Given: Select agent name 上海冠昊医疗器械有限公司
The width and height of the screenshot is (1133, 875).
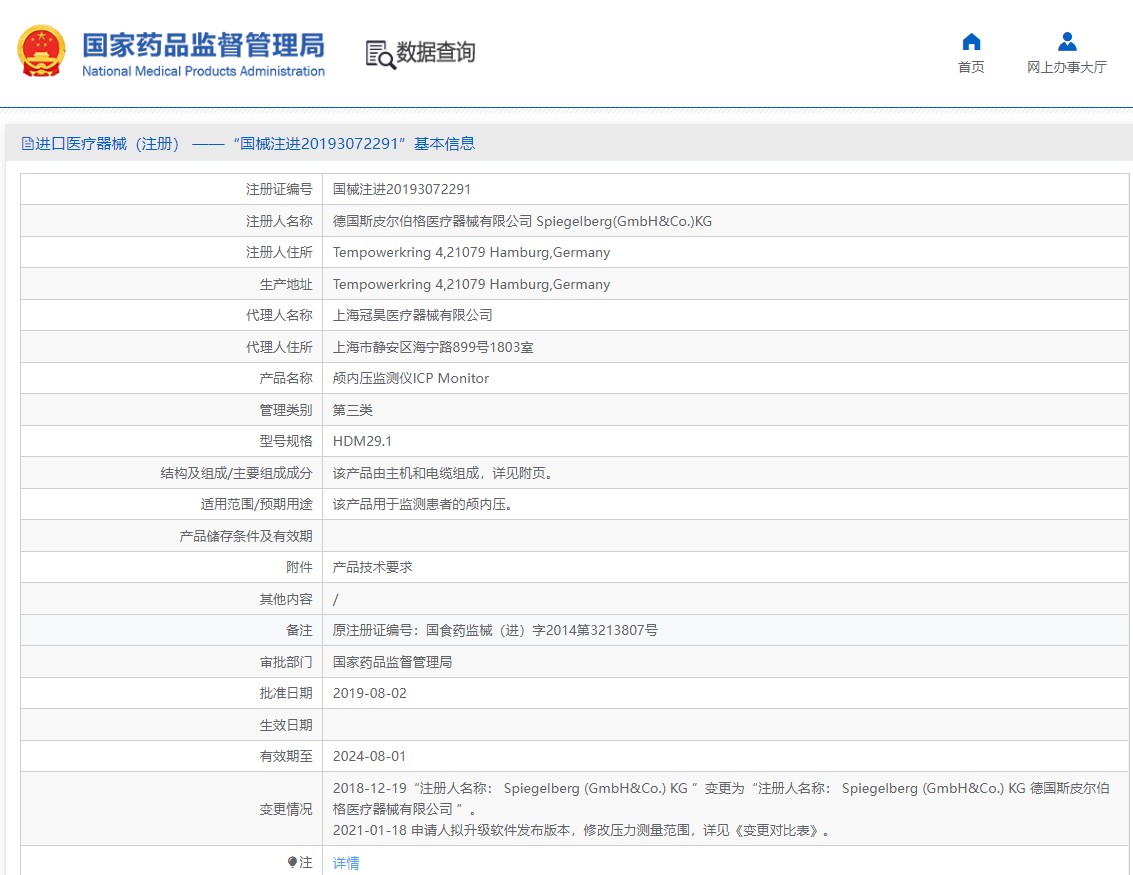Looking at the screenshot, I should pyautogui.click(x=413, y=315).
